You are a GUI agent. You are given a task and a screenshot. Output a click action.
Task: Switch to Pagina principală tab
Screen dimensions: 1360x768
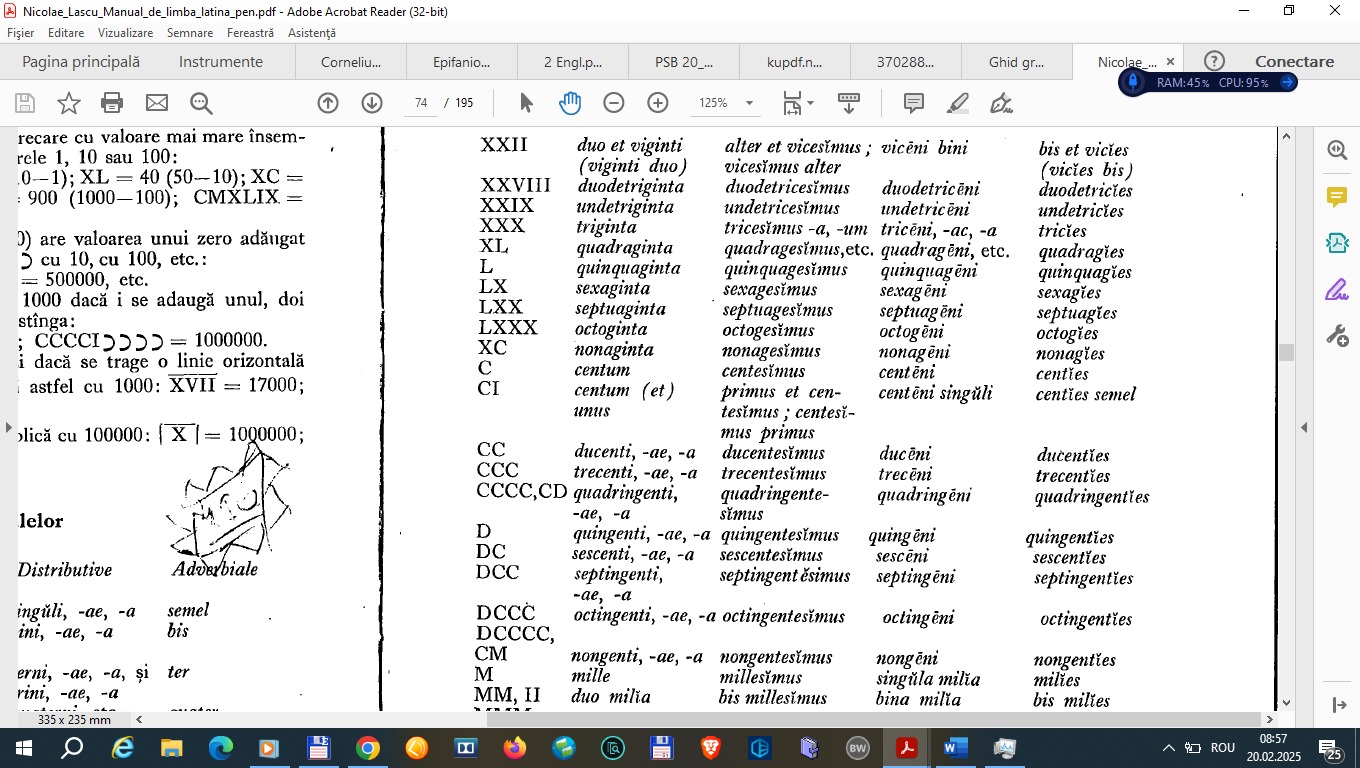point(81,61)
